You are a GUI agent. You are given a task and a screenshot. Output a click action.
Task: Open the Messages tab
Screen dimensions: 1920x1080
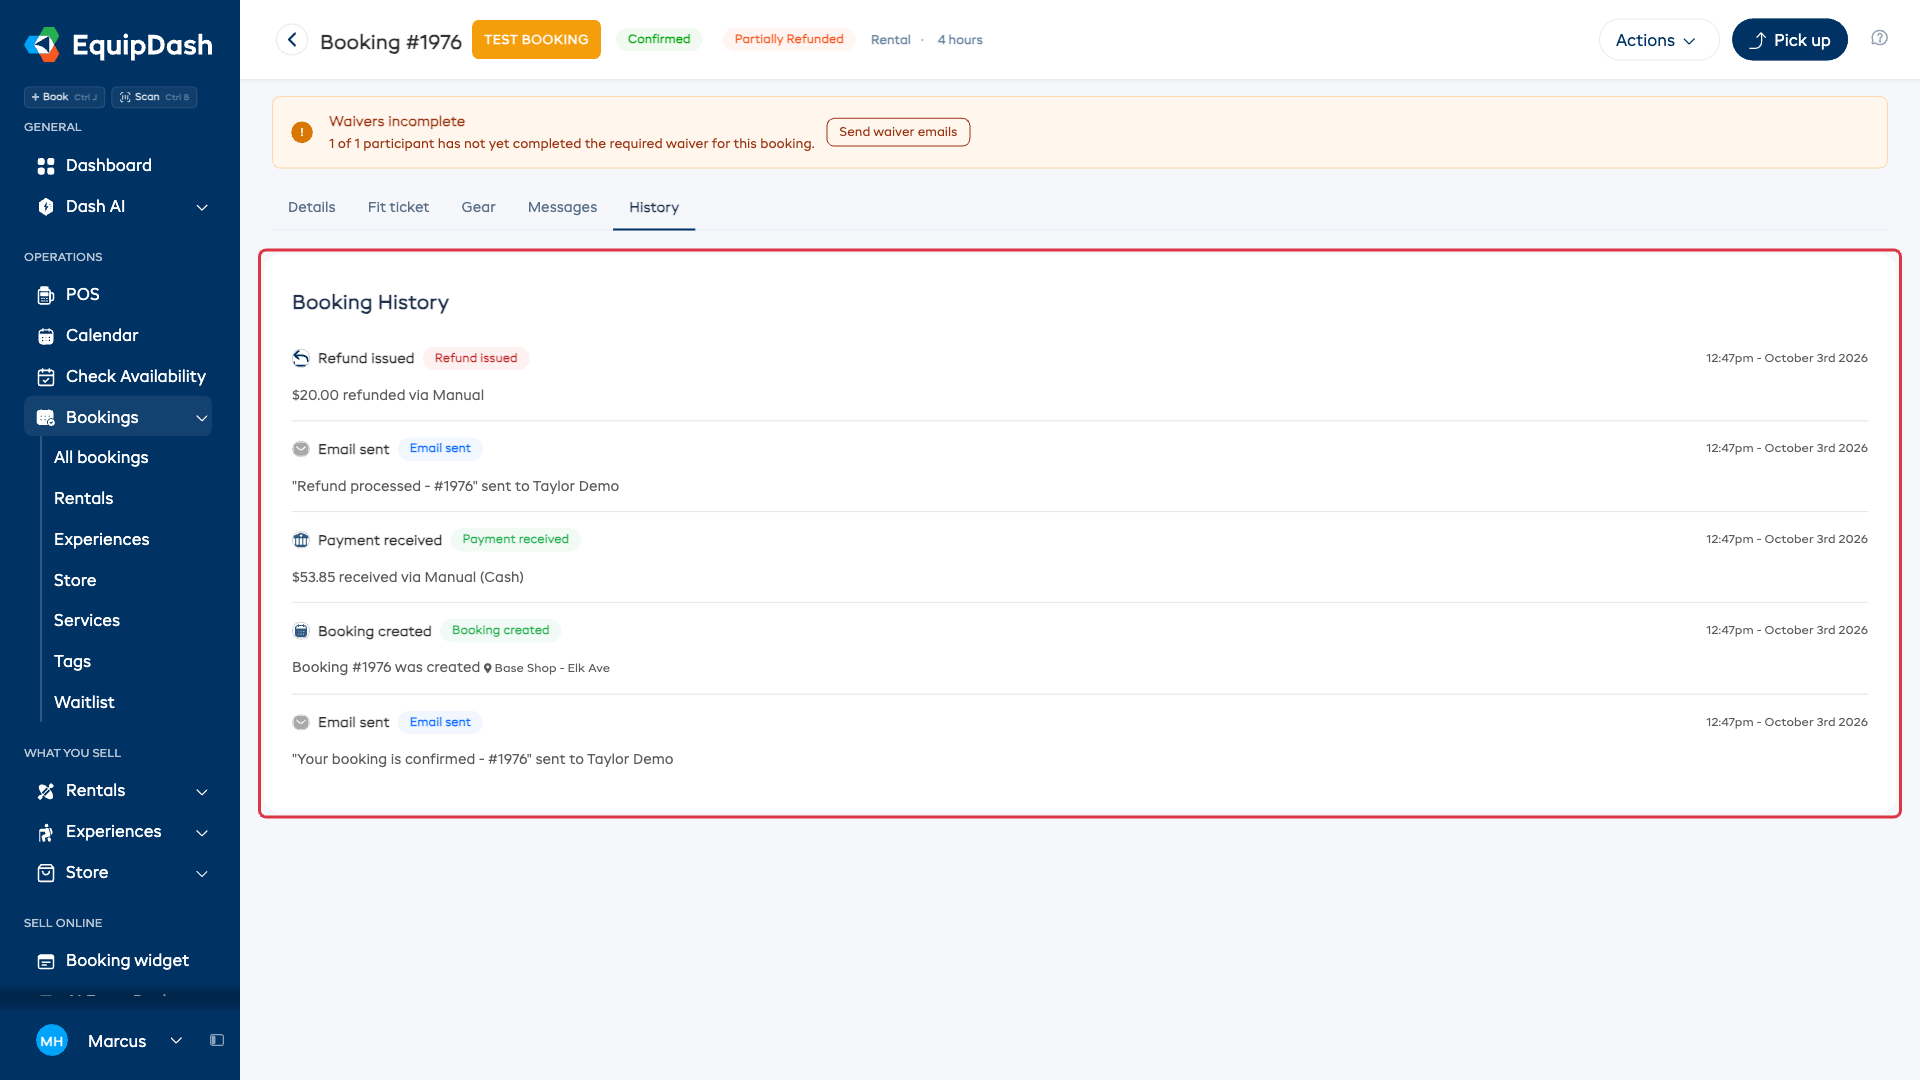click(x=562, y=207)
